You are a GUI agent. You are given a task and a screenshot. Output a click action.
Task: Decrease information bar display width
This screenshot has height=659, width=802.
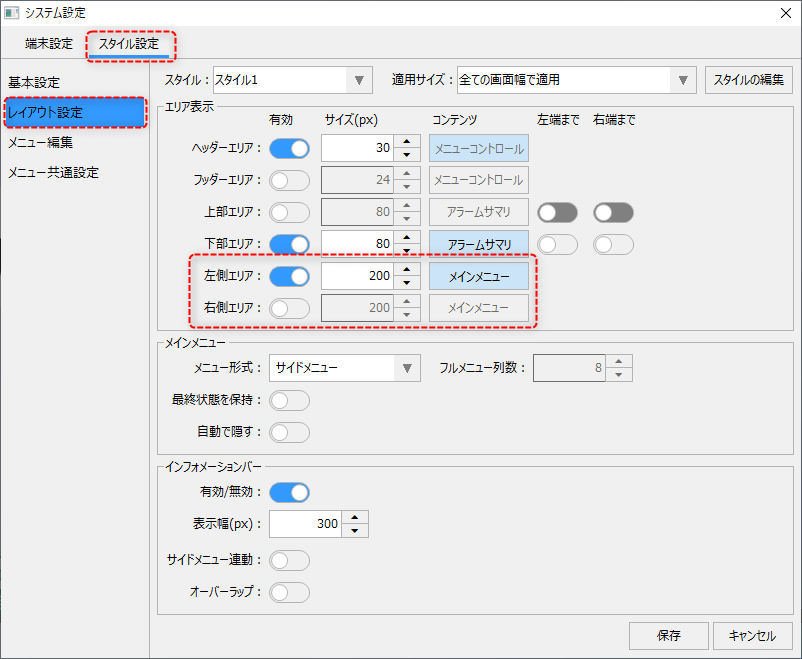point(355,530)
